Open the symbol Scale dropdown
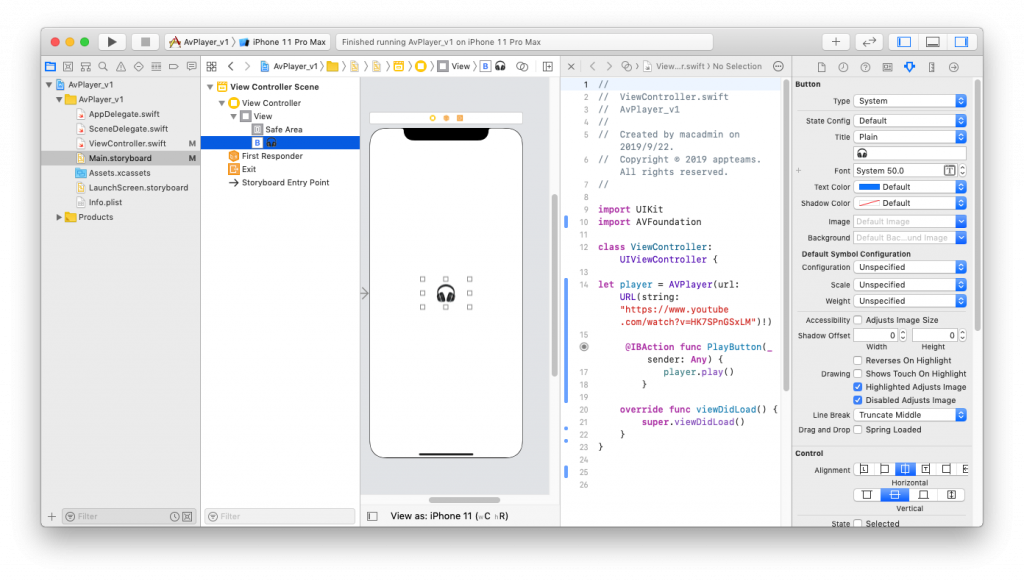This screenshot has width=1024, height=581. click(909, 285)
